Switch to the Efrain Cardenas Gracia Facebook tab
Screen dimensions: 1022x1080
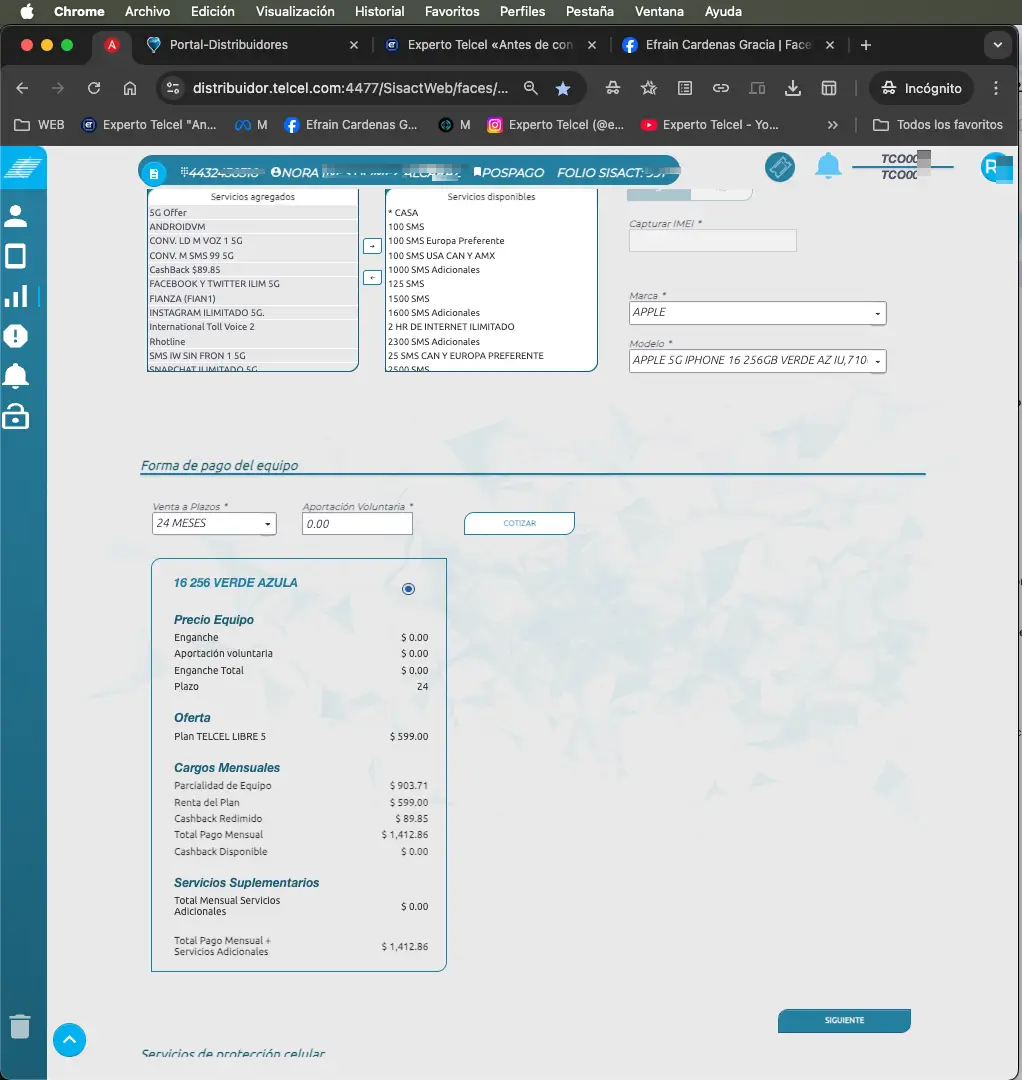coord(727,45)
